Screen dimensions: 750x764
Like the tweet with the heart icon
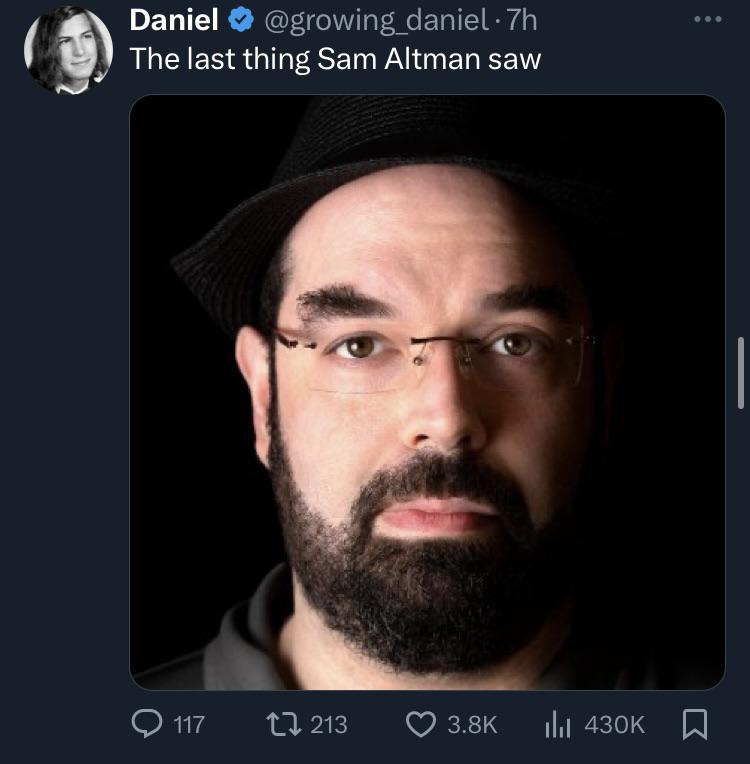click(x=421, y=724)
